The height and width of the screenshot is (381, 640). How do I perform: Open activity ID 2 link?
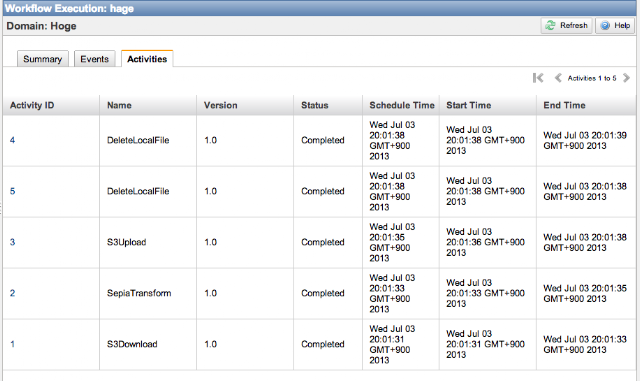[12, 293]
